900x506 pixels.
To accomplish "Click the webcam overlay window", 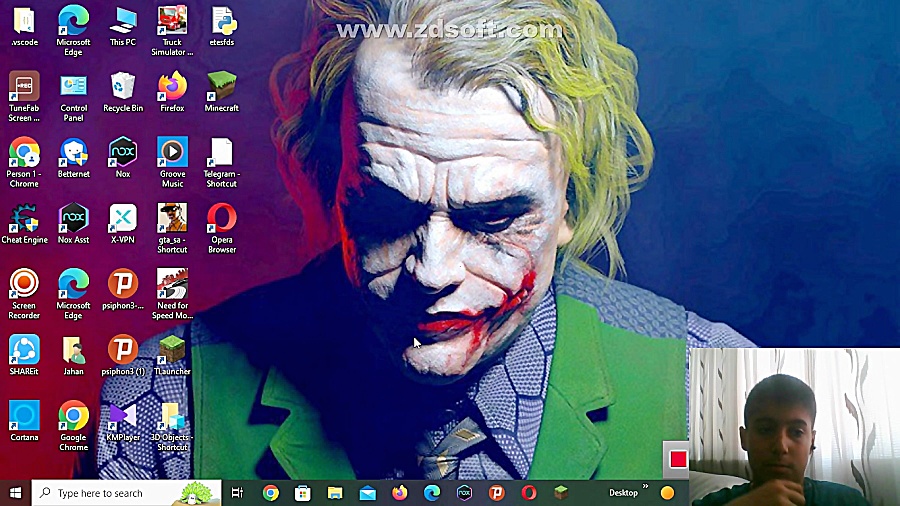I will click(795, 427).
